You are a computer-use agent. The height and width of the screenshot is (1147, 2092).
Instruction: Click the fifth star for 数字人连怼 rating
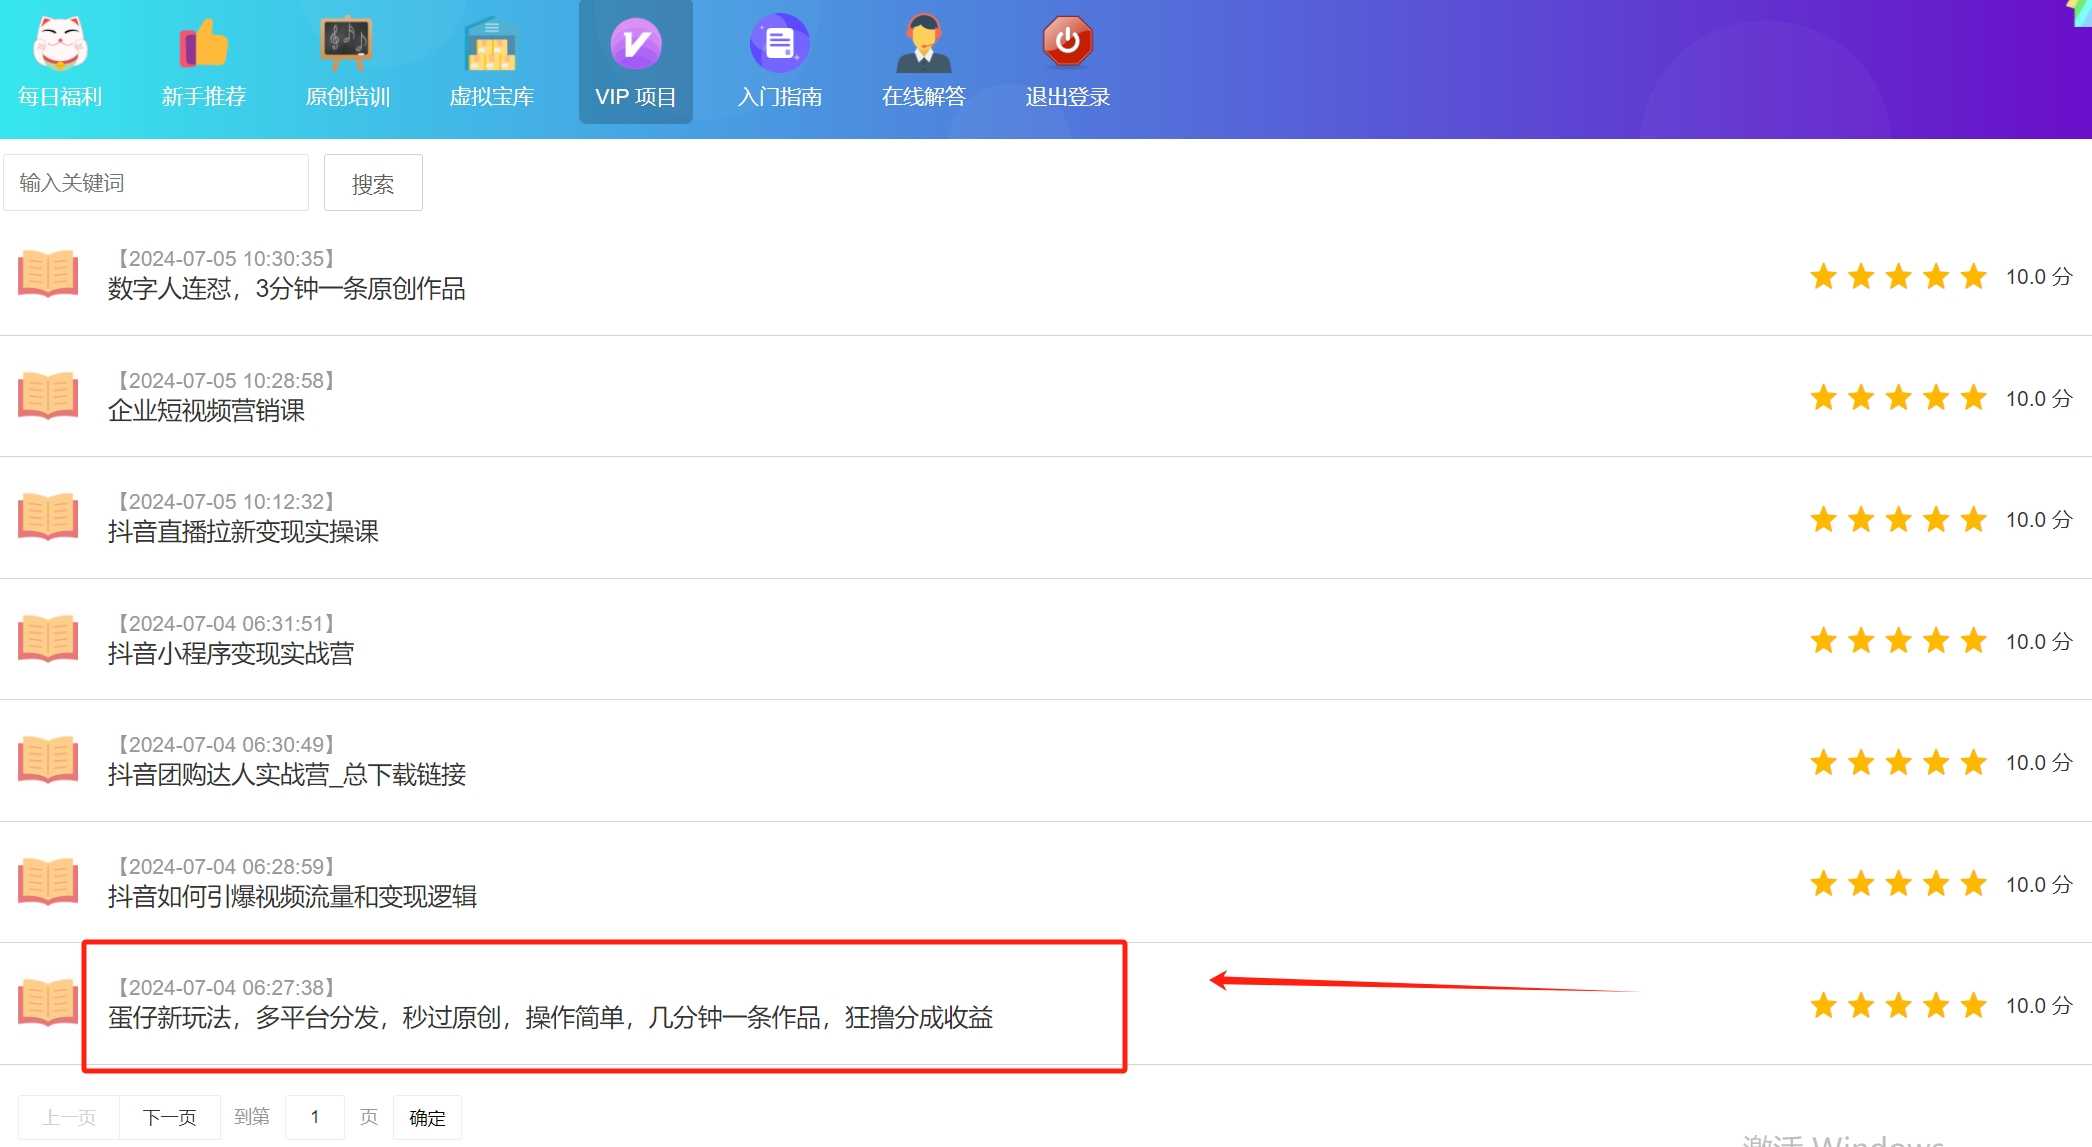click(x=1973, y=276)
